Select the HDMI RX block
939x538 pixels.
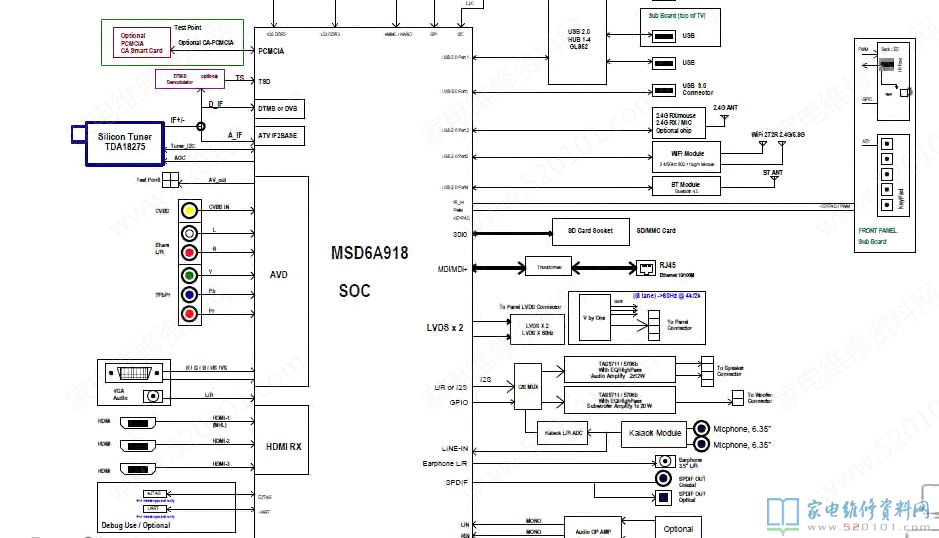coord(281,446)
